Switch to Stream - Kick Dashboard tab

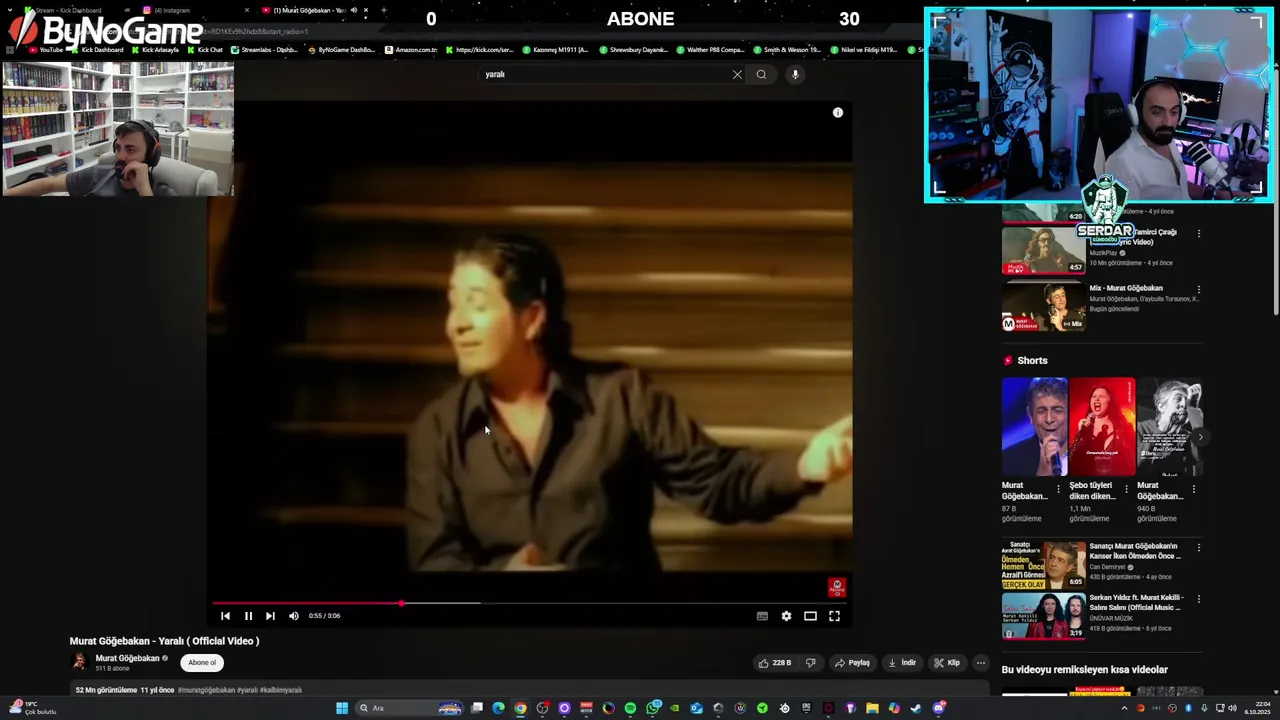[x=75, y=10]
